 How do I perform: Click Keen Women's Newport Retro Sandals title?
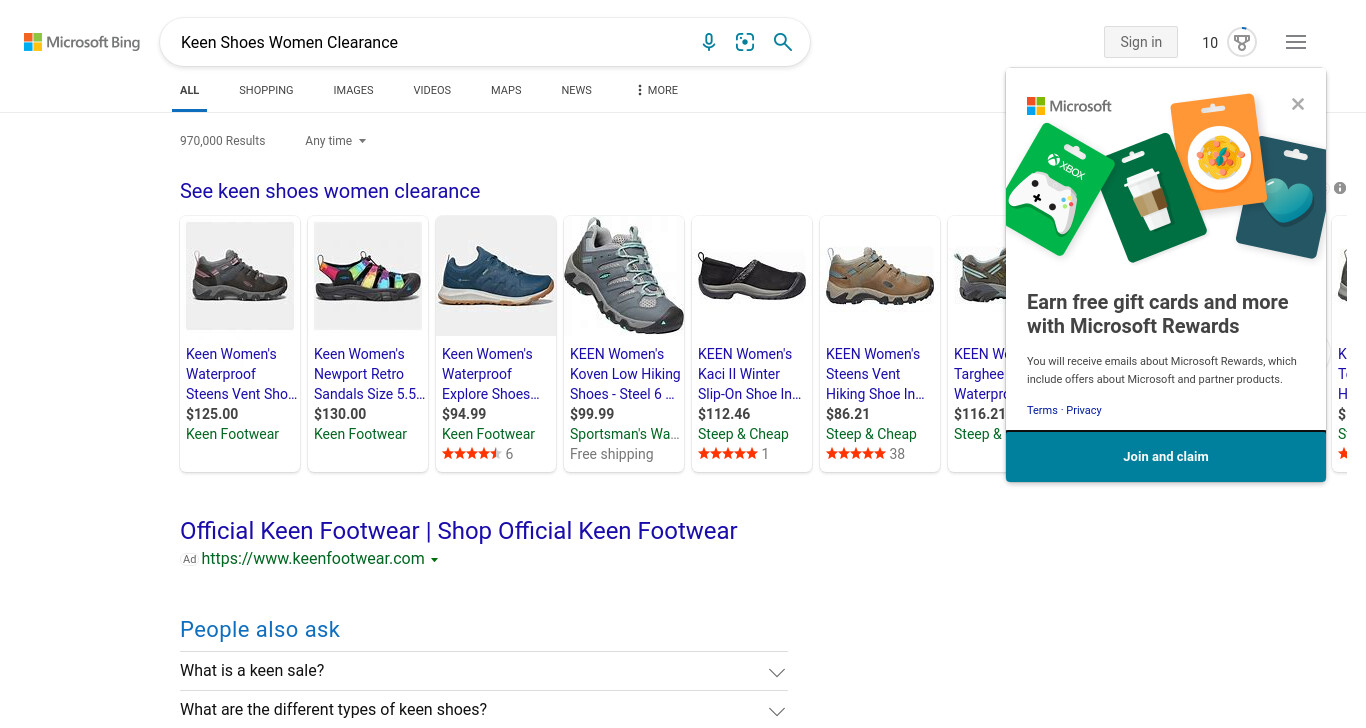[369, 374]
